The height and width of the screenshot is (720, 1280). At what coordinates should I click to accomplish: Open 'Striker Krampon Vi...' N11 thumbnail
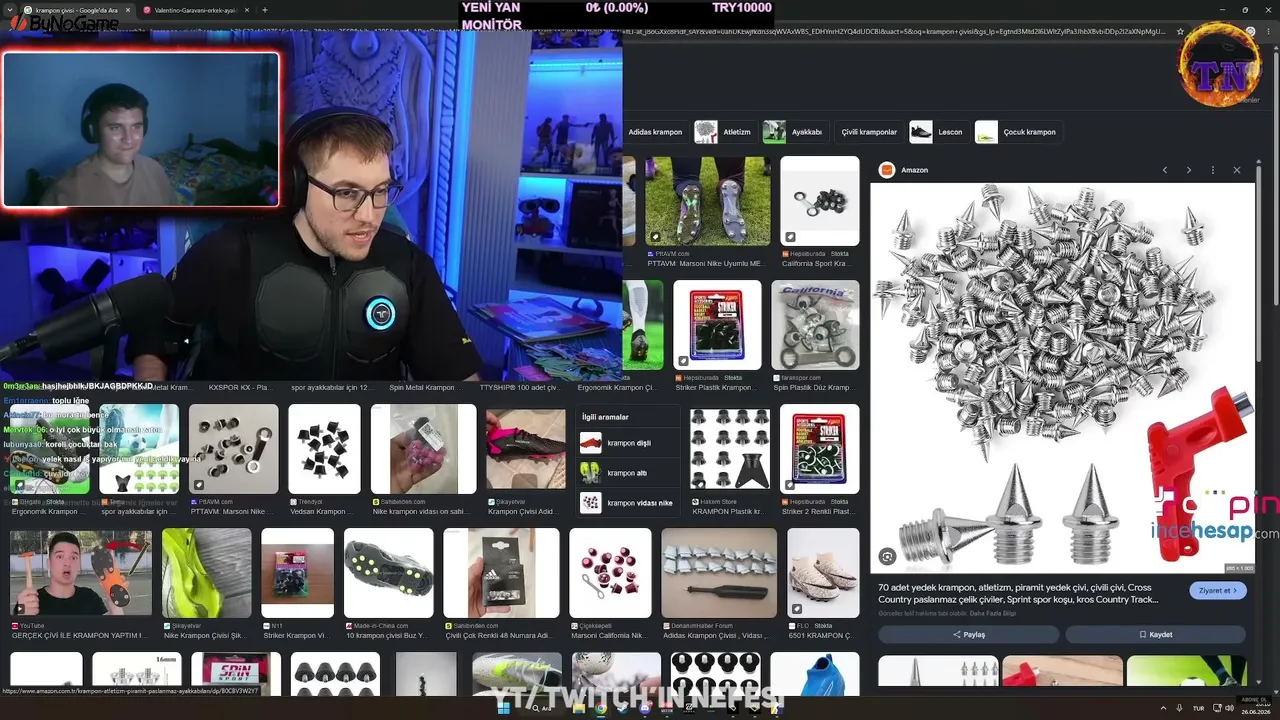[298, 573]
